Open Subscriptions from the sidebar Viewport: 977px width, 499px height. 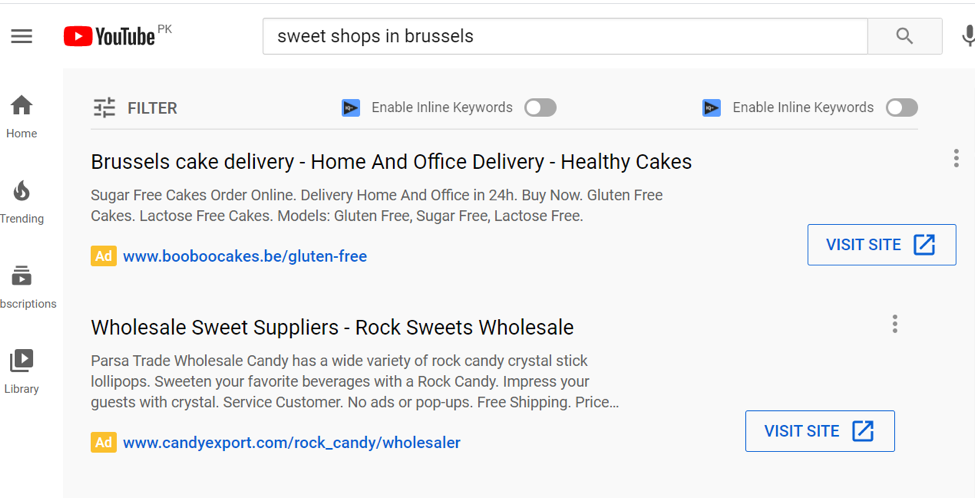click(x=25, y=287)
